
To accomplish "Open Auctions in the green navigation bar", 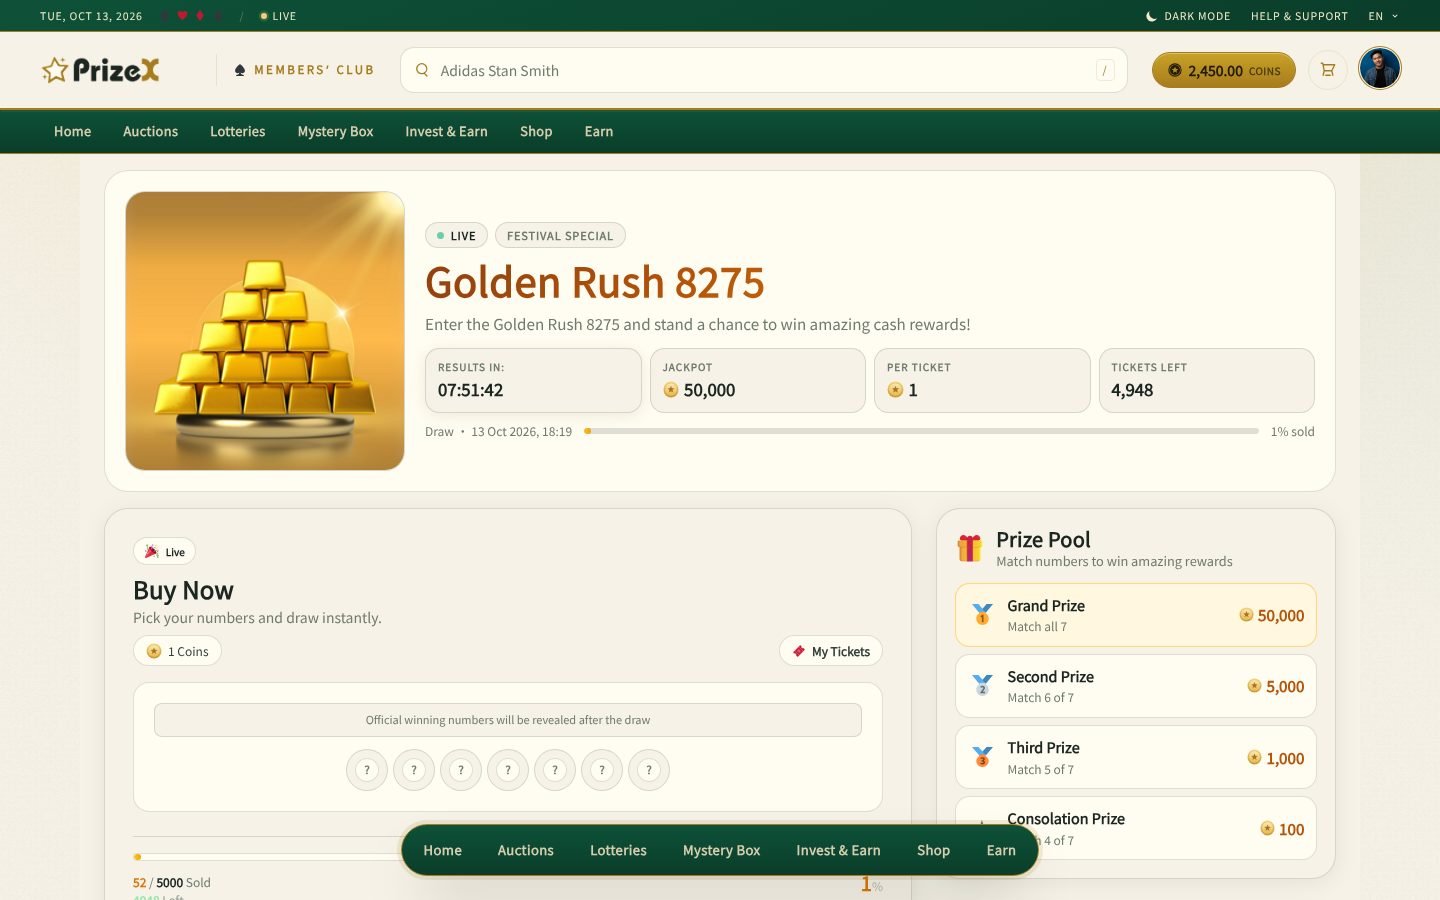I will 150,131.
